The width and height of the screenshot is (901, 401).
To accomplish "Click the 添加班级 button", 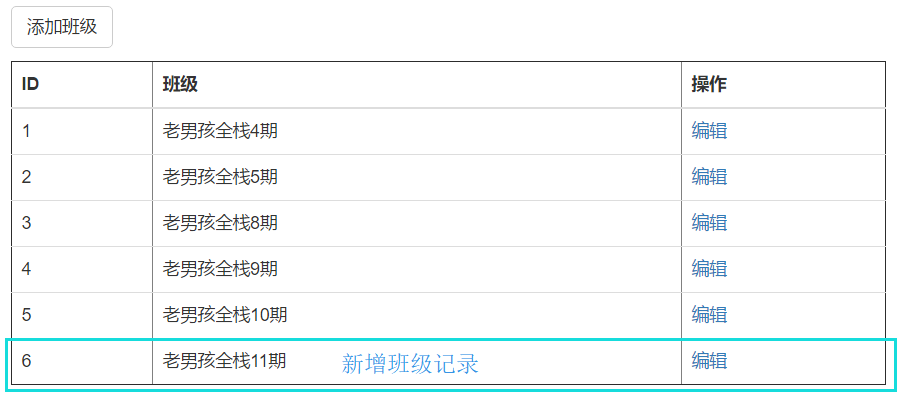I will tap(62, 27).
